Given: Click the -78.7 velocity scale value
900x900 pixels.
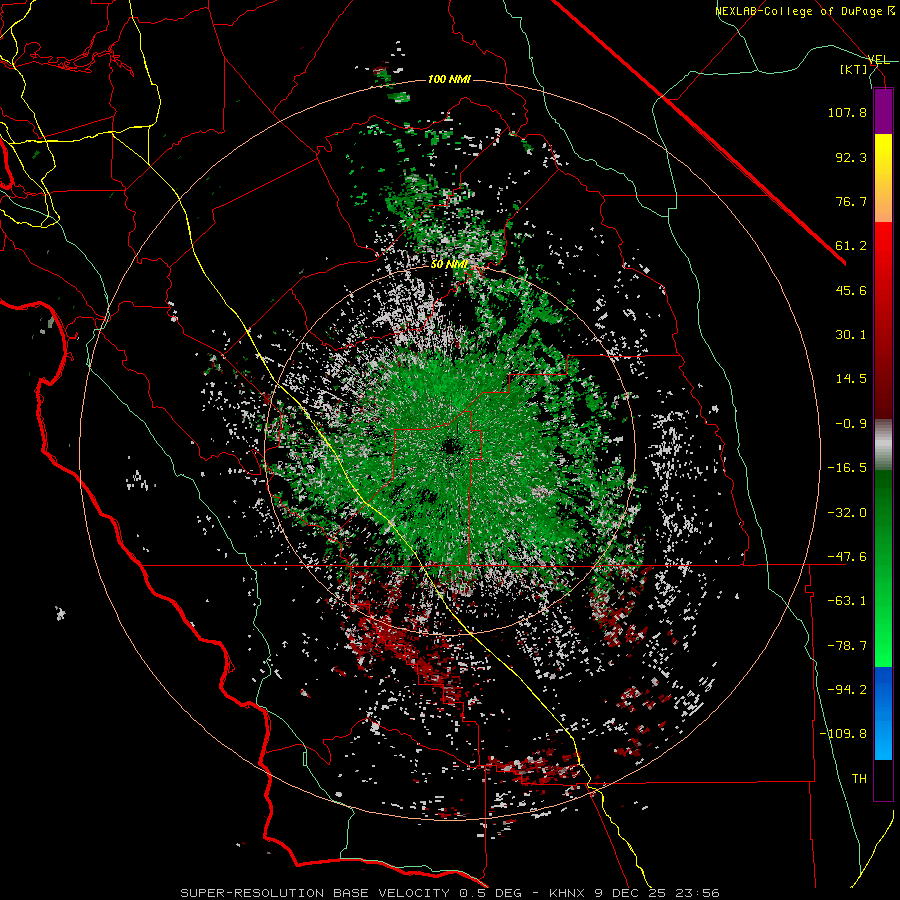Looking at the screenshot, I should click(847, 646).
